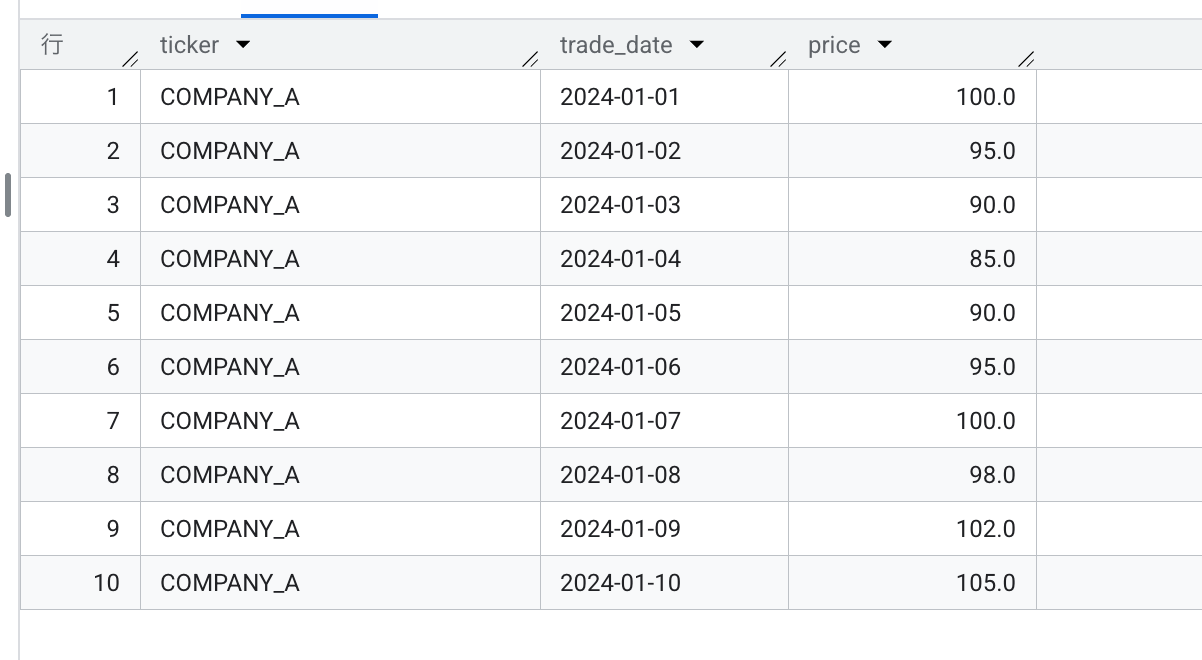Image resolution: width=1202 pixels, height=660 pixels.
Task: Click the 行 row-number header
Action: pyautogui.click(x=54, y=44)
